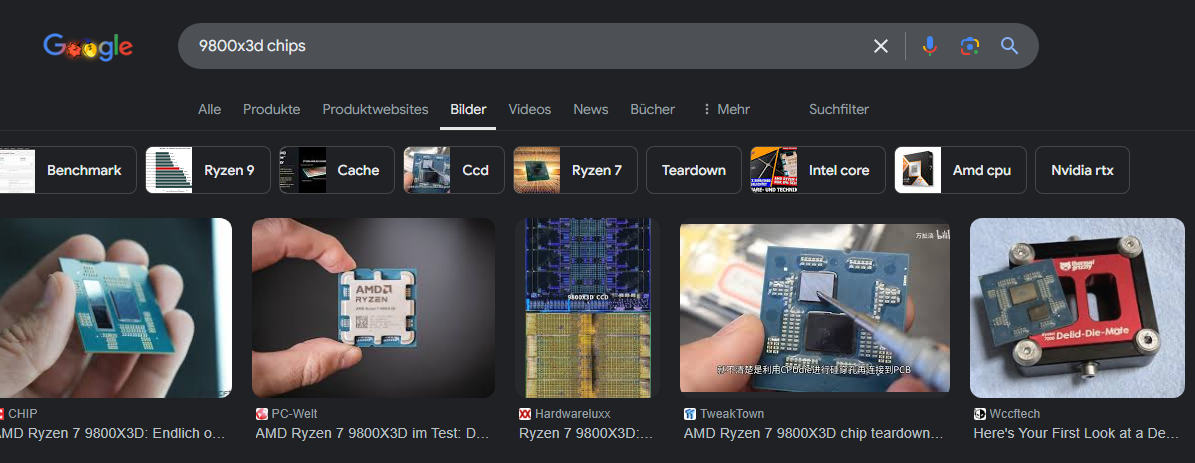
Task: Select the Intel core filter chip
Action: 818,170
